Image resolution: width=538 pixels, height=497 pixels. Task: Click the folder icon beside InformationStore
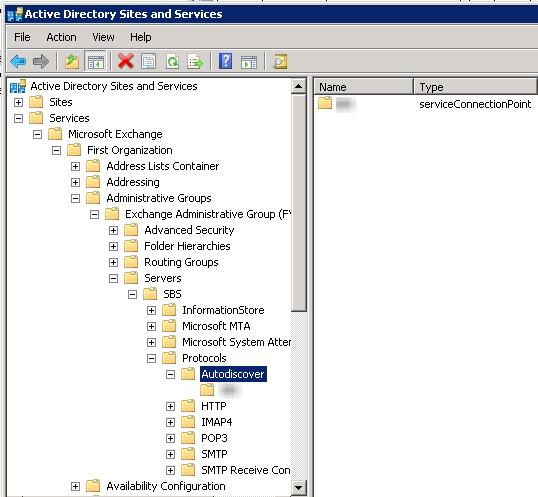click(x=169, y=310)
